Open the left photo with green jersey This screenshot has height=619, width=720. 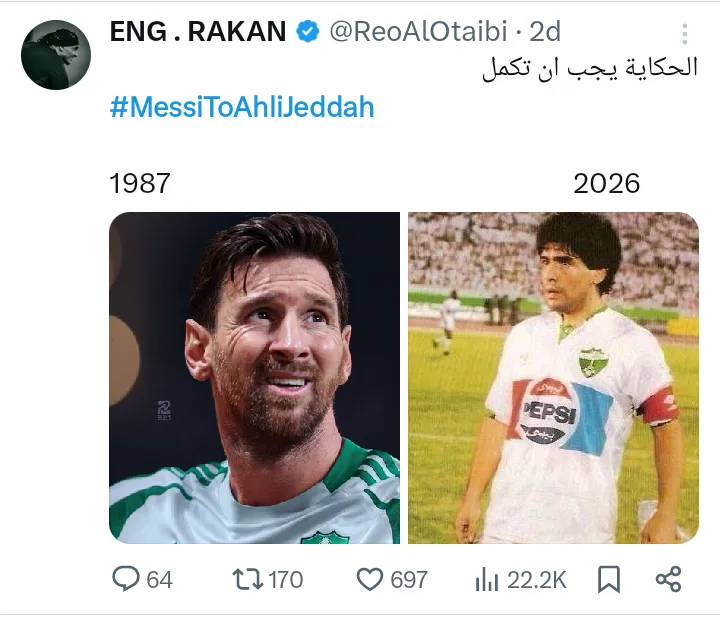254,377
